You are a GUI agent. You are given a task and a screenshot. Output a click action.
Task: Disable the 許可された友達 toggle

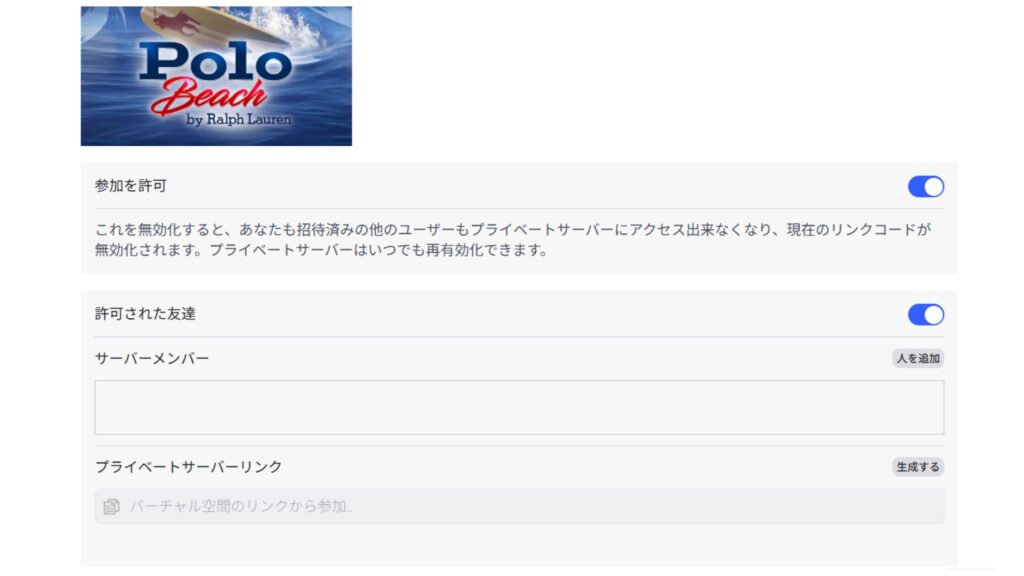coord(925,315)
